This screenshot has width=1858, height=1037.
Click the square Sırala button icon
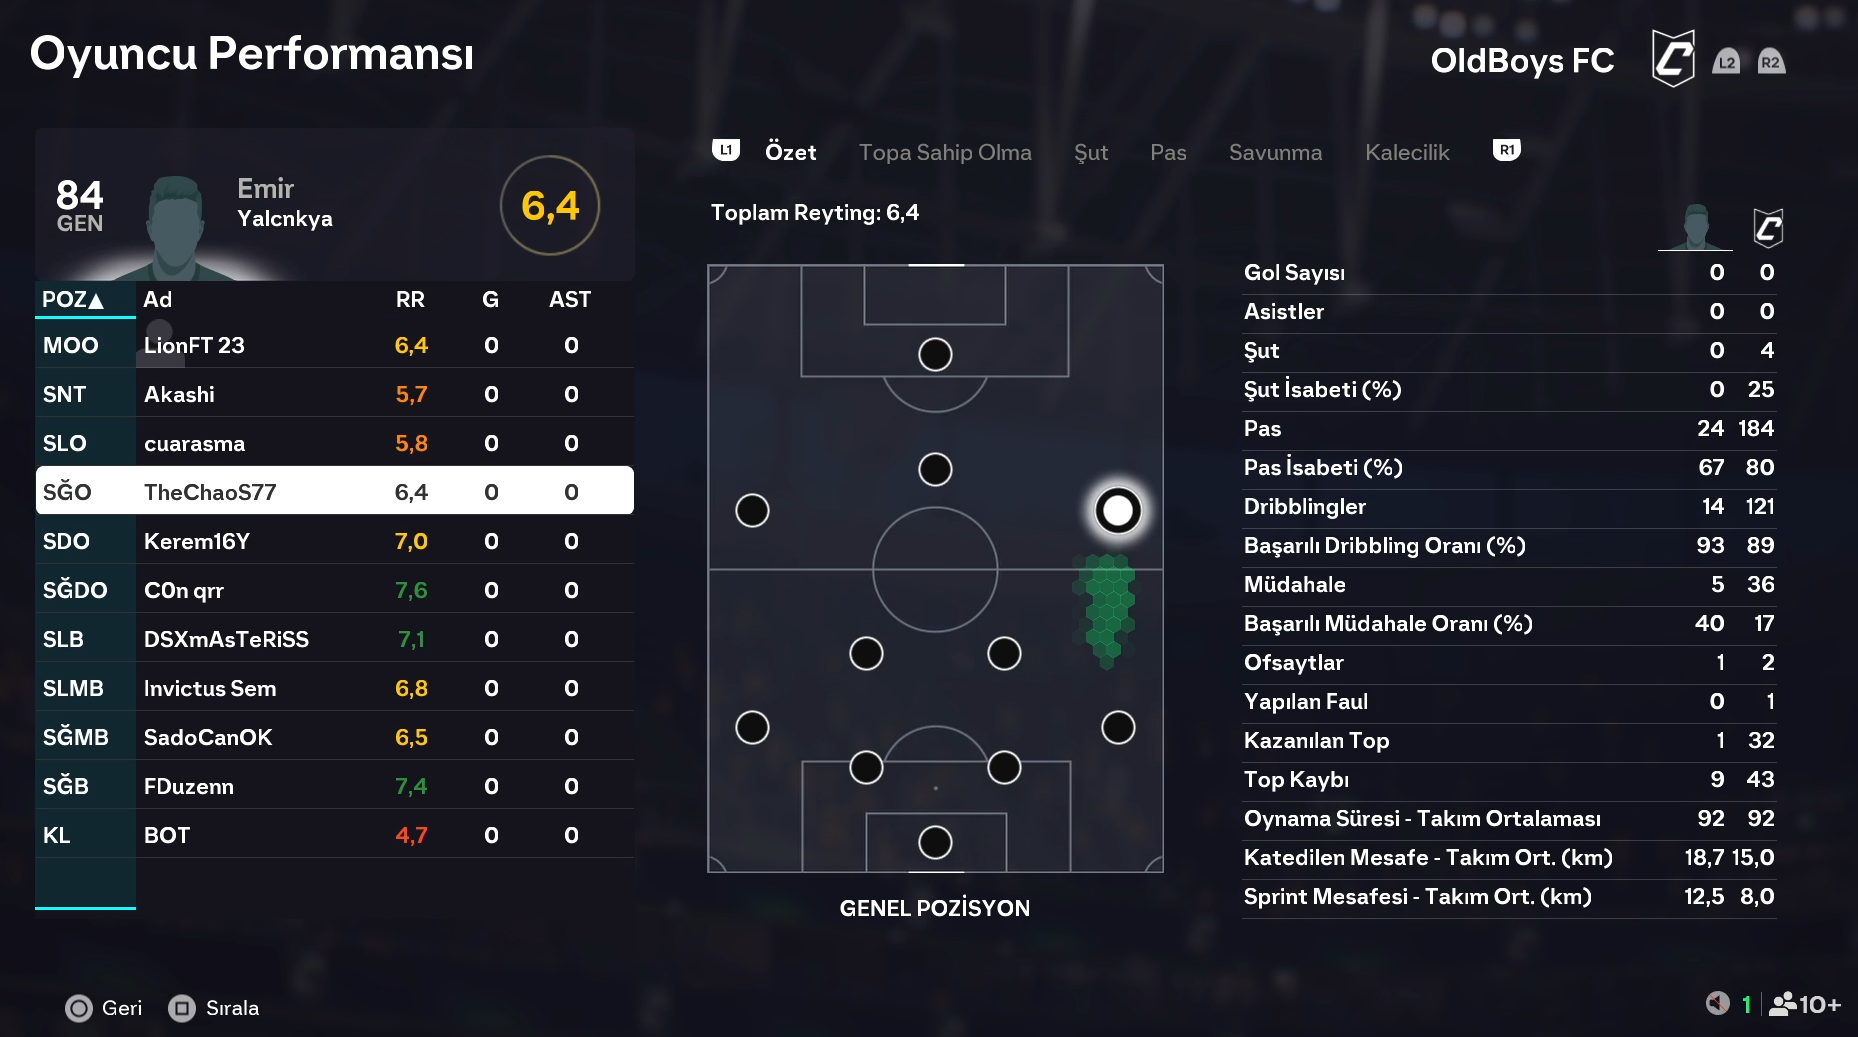point(181,1008)
